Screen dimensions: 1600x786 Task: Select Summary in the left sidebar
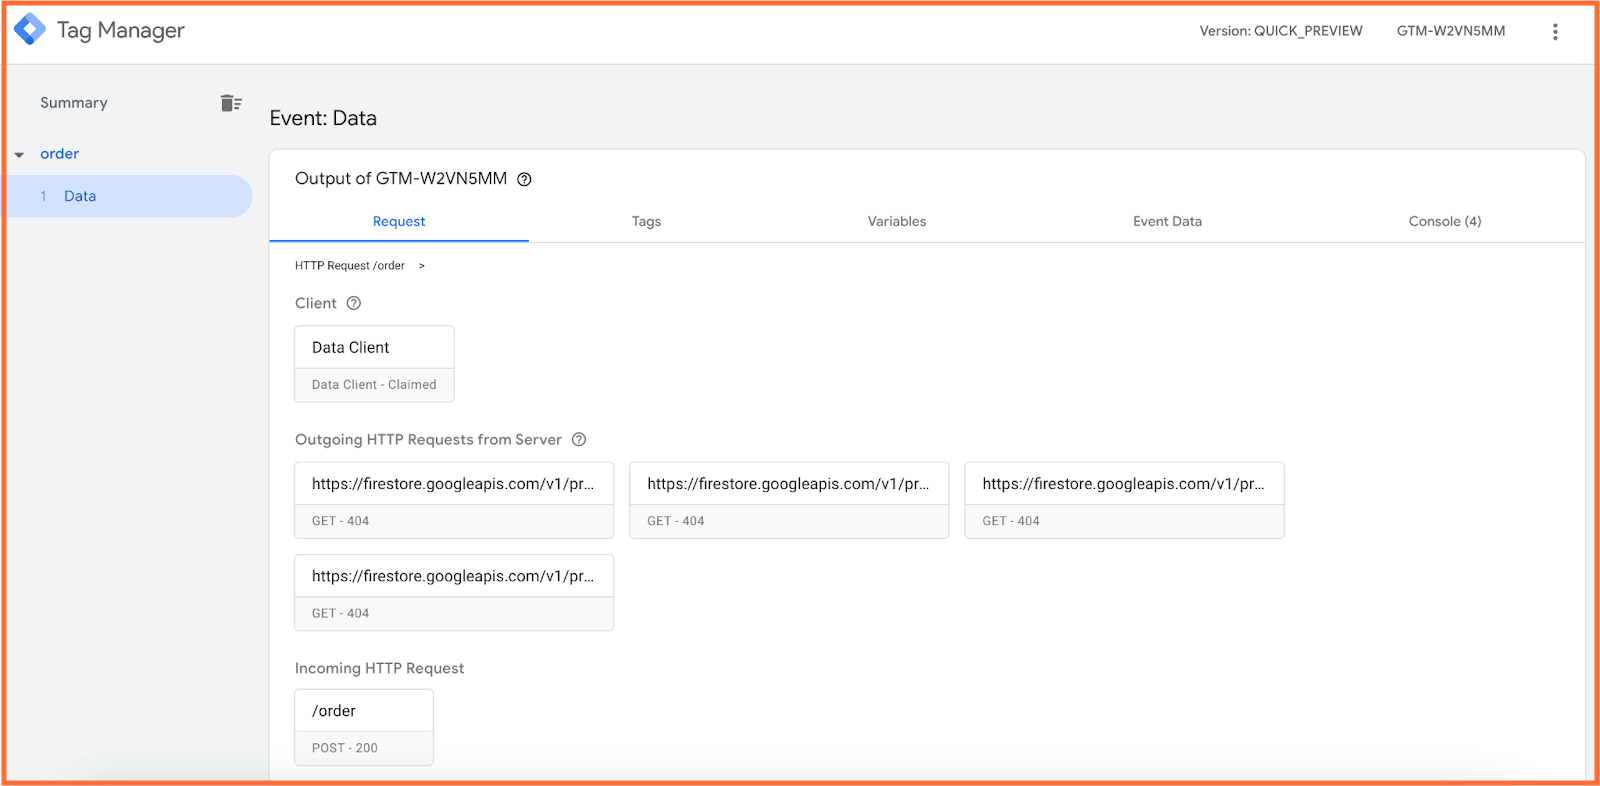[74, 103]
